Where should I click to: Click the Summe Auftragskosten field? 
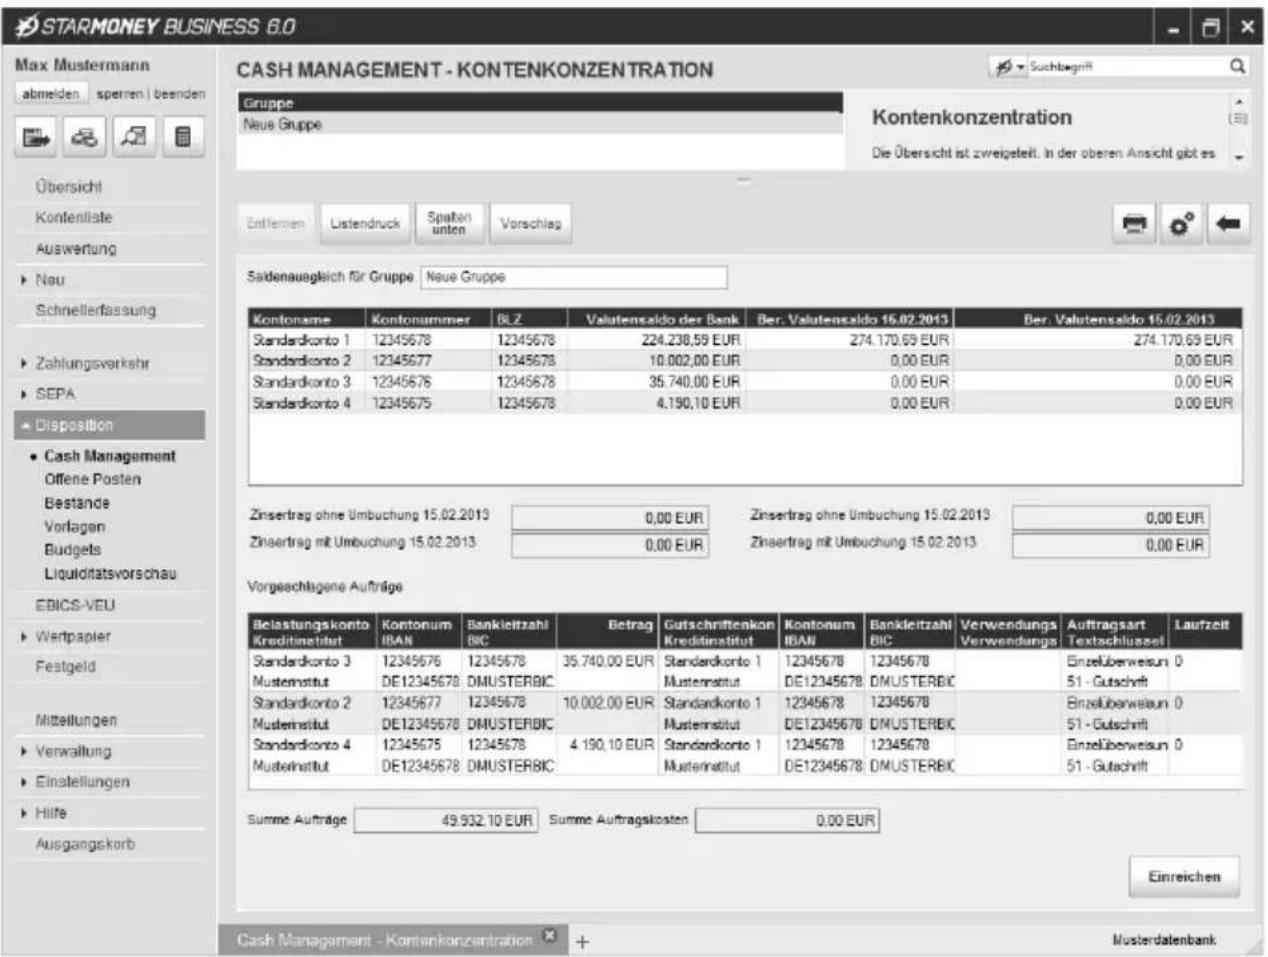[x=788, y=820]
